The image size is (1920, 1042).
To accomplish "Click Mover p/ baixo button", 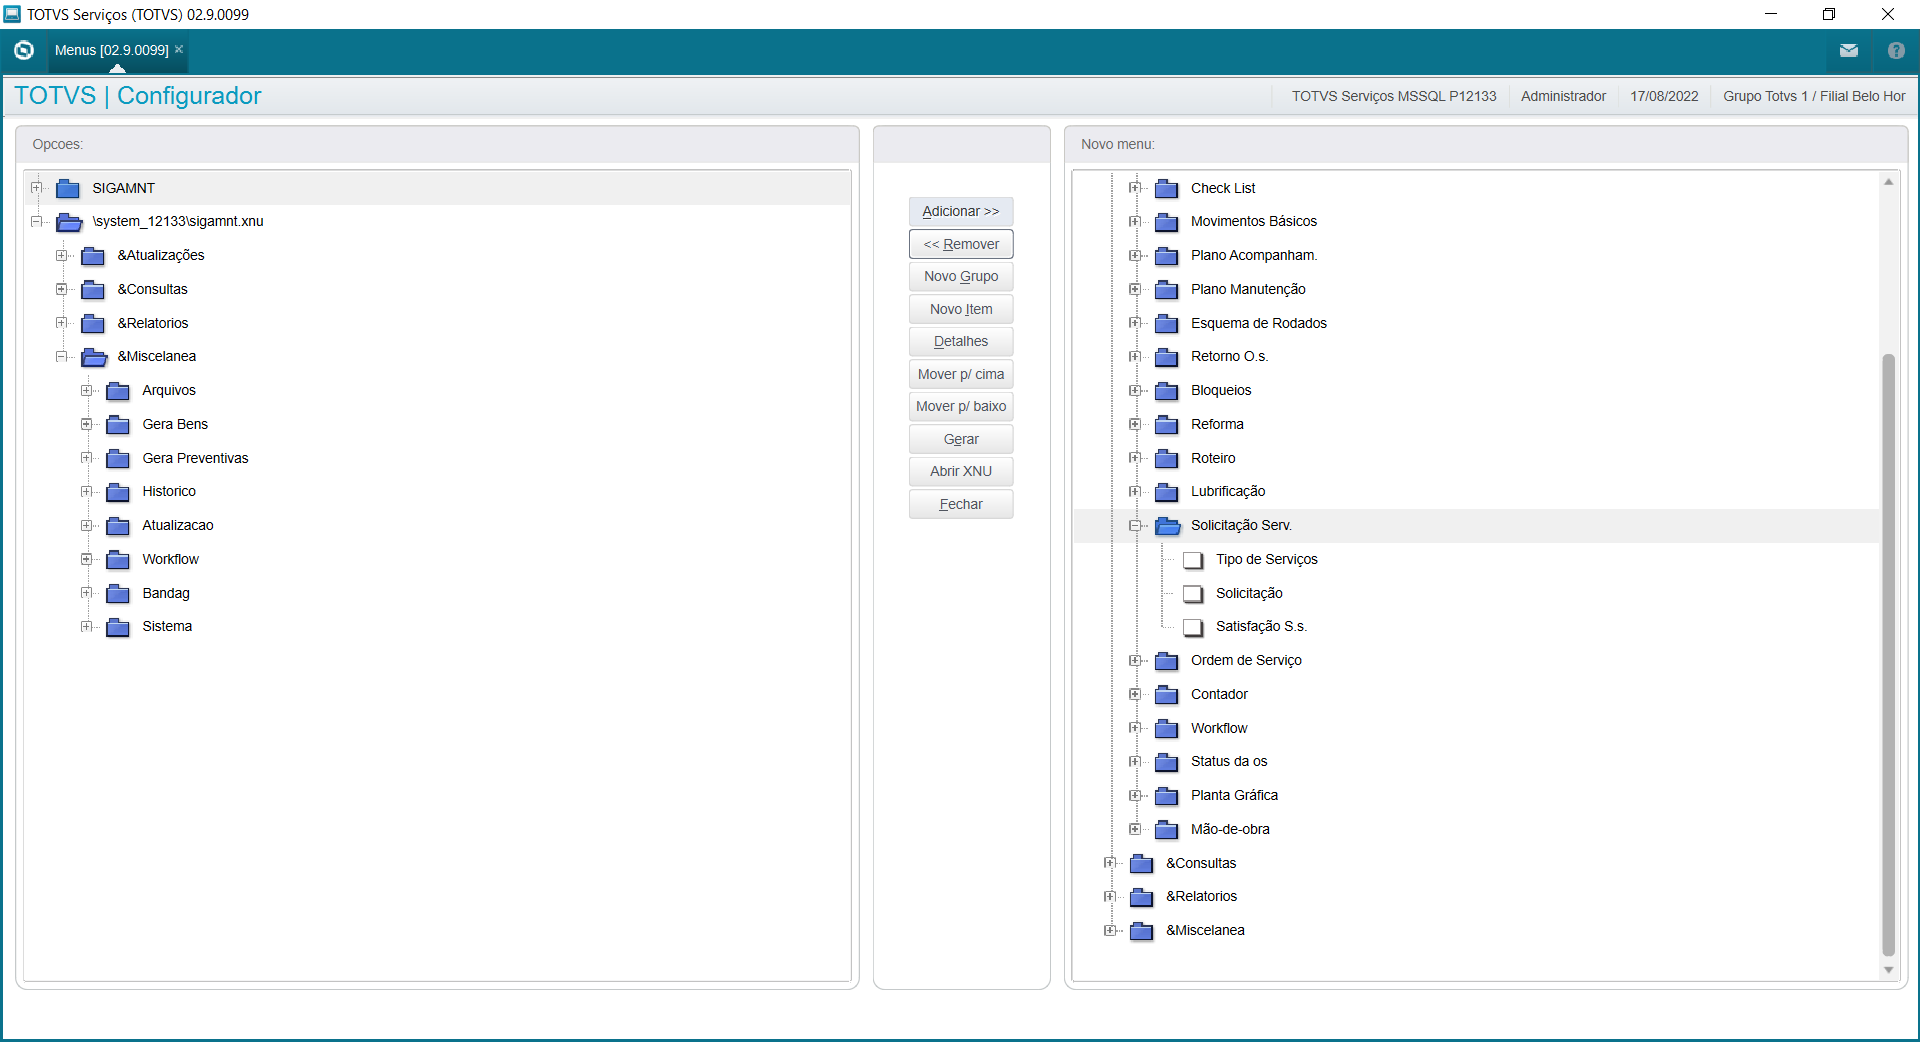I will pos(961,406).
